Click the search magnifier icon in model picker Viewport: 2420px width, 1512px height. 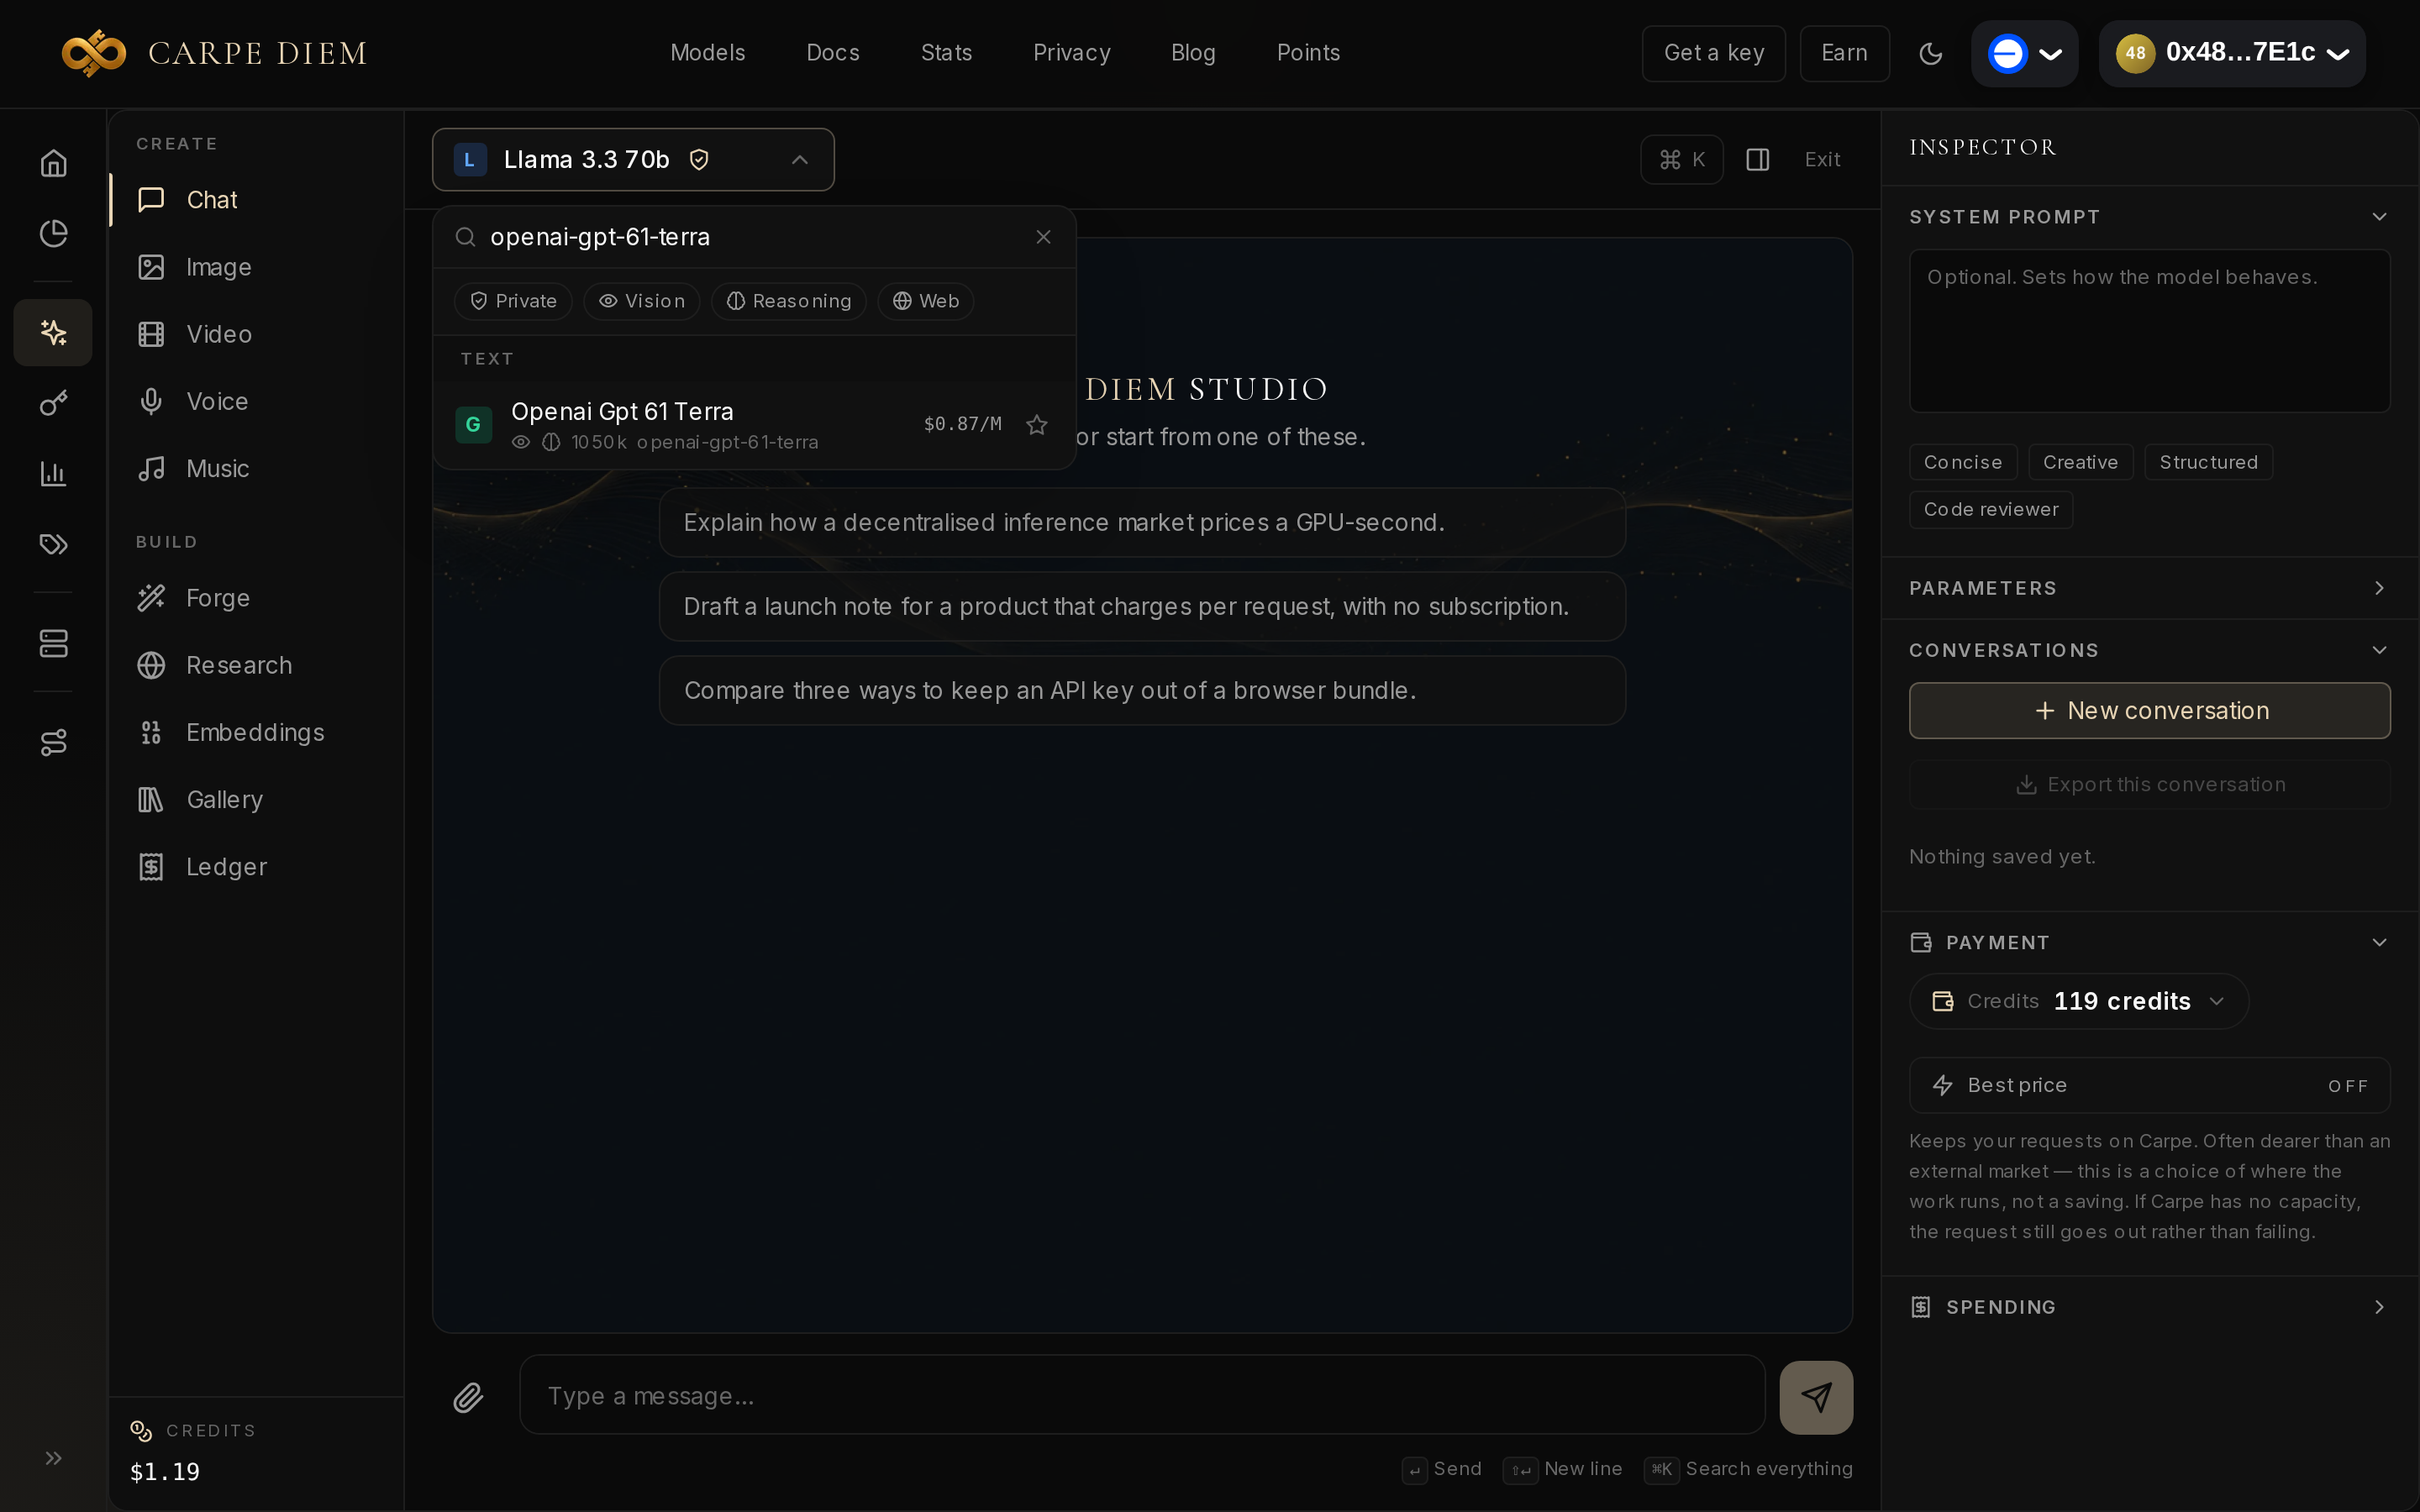click(465, 237)
